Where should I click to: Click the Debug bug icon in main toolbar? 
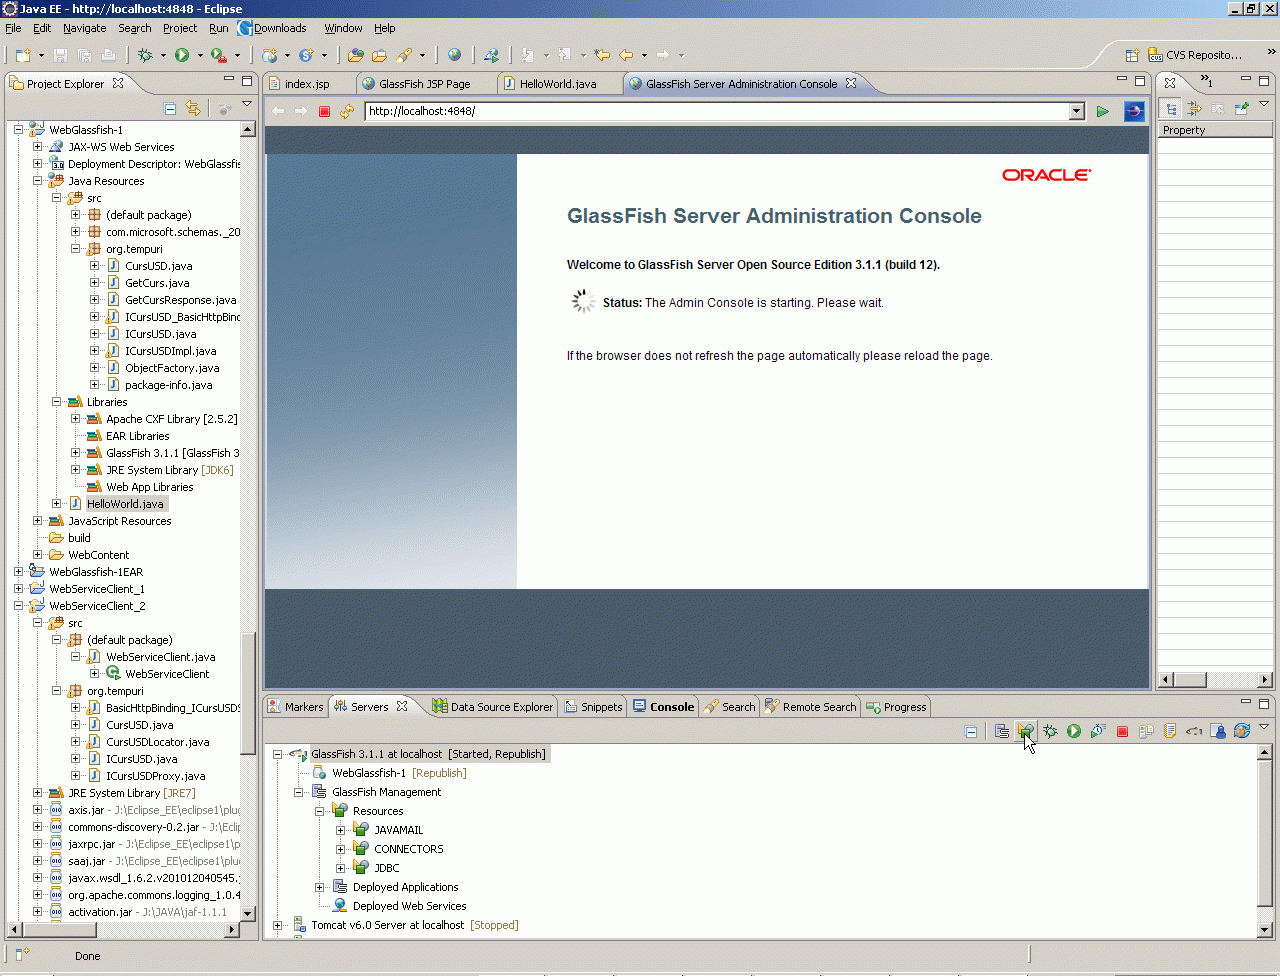pyautogui.click(x=145, y=55)
